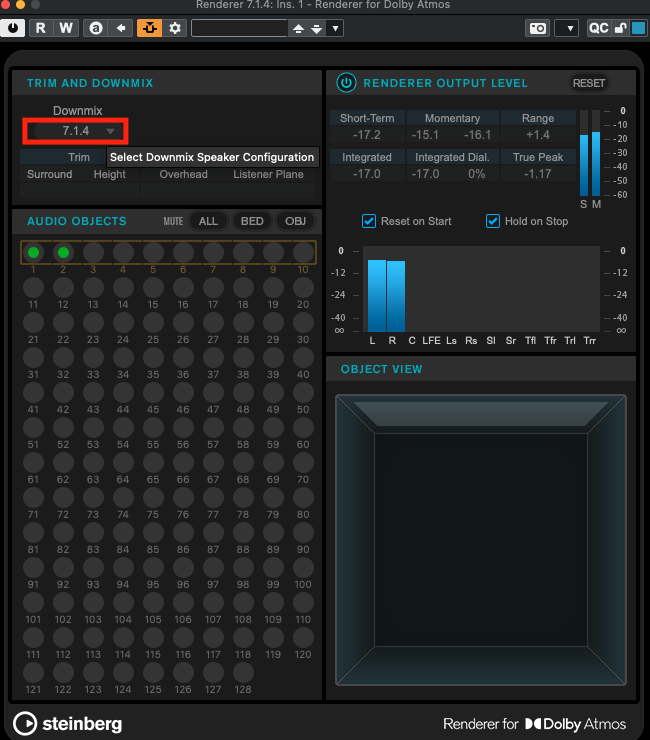Click the Listener Plane label

268,174
